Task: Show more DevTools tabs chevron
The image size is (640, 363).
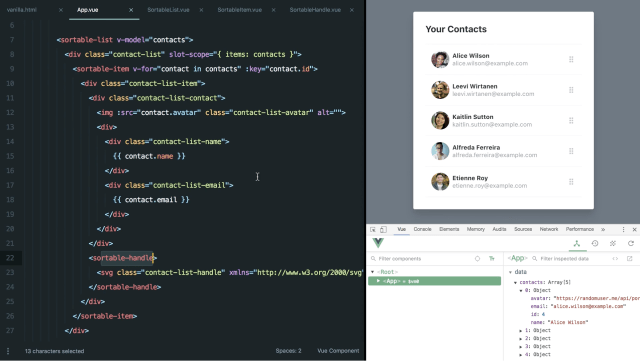Action: [x=603, y=229]
